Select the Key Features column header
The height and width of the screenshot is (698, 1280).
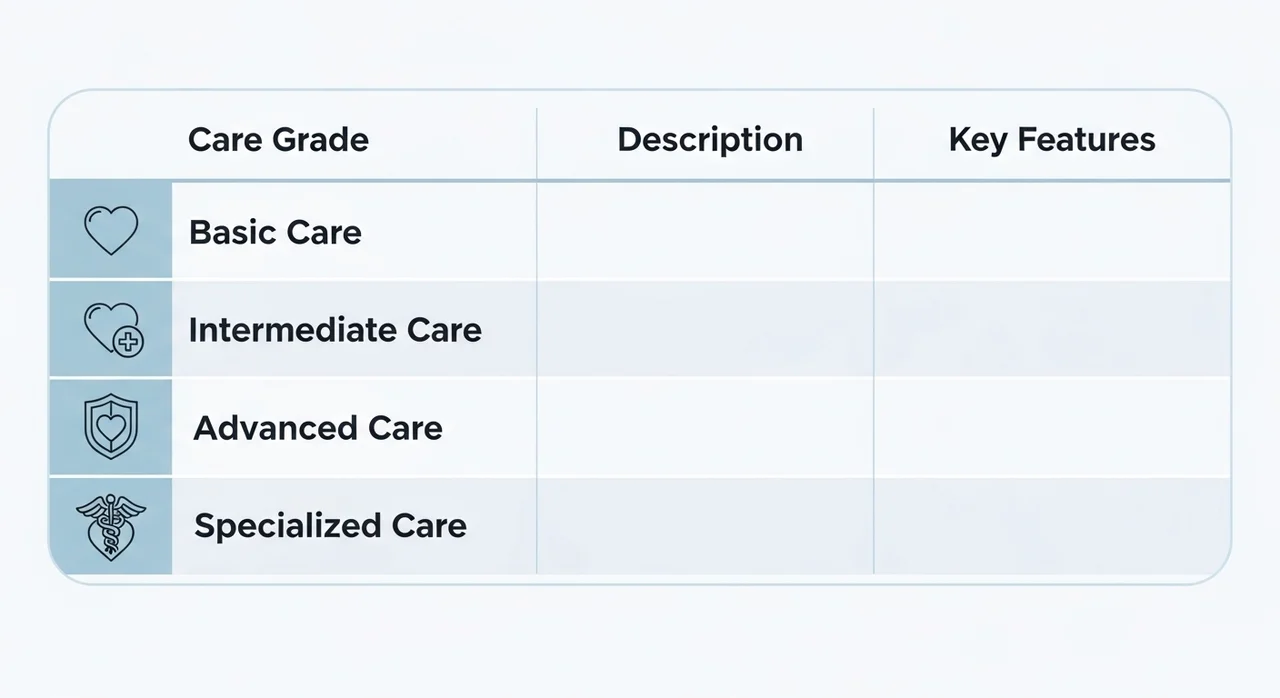1052,140
